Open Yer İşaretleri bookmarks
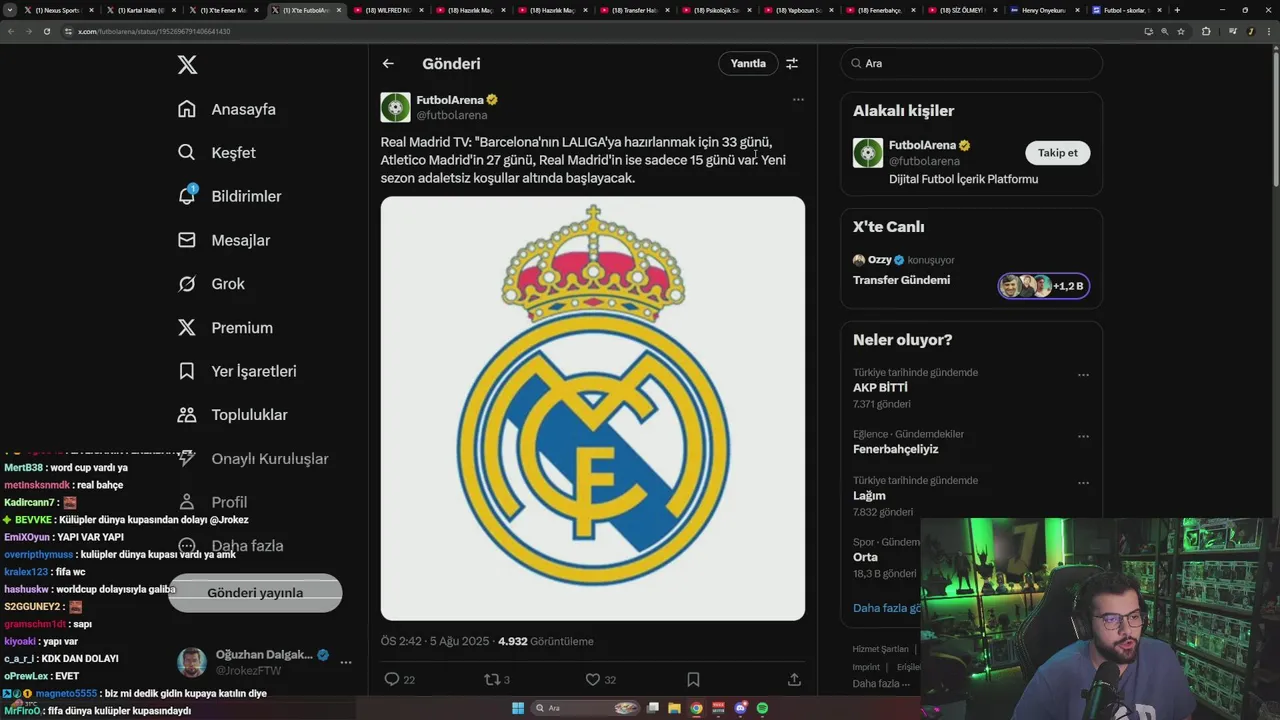The width and height of the screenshot is (1280, 720). 237,371
